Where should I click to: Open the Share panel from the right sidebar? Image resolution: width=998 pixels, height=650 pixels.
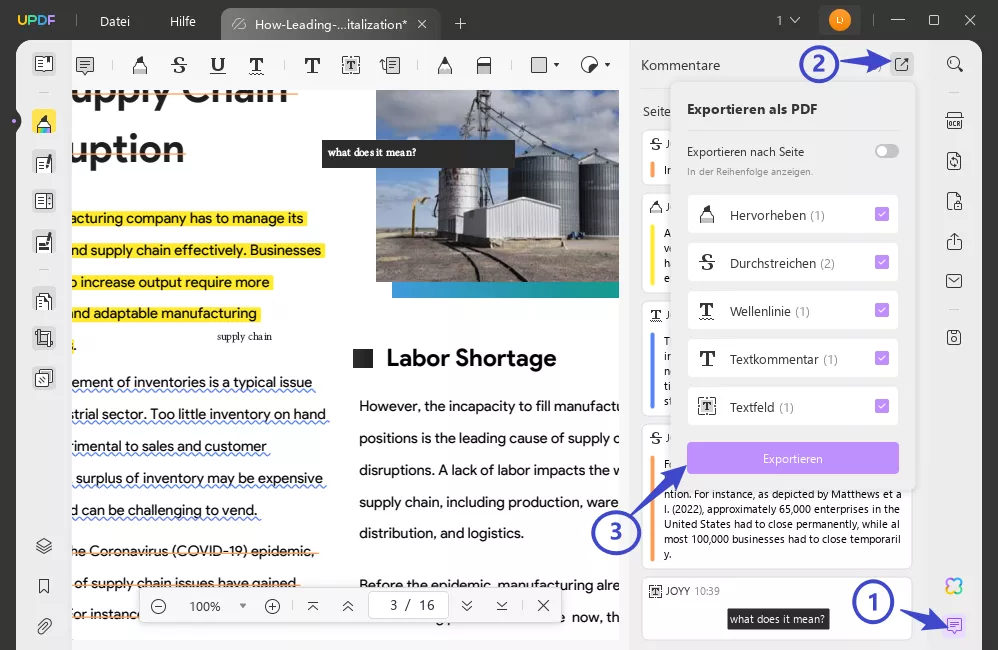[x=953, y=241]
